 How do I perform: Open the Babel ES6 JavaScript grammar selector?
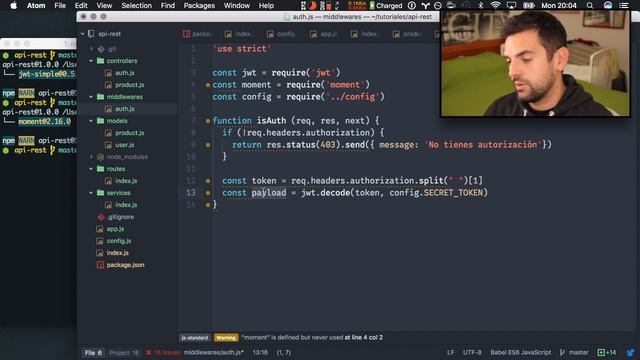coord(520,352)
